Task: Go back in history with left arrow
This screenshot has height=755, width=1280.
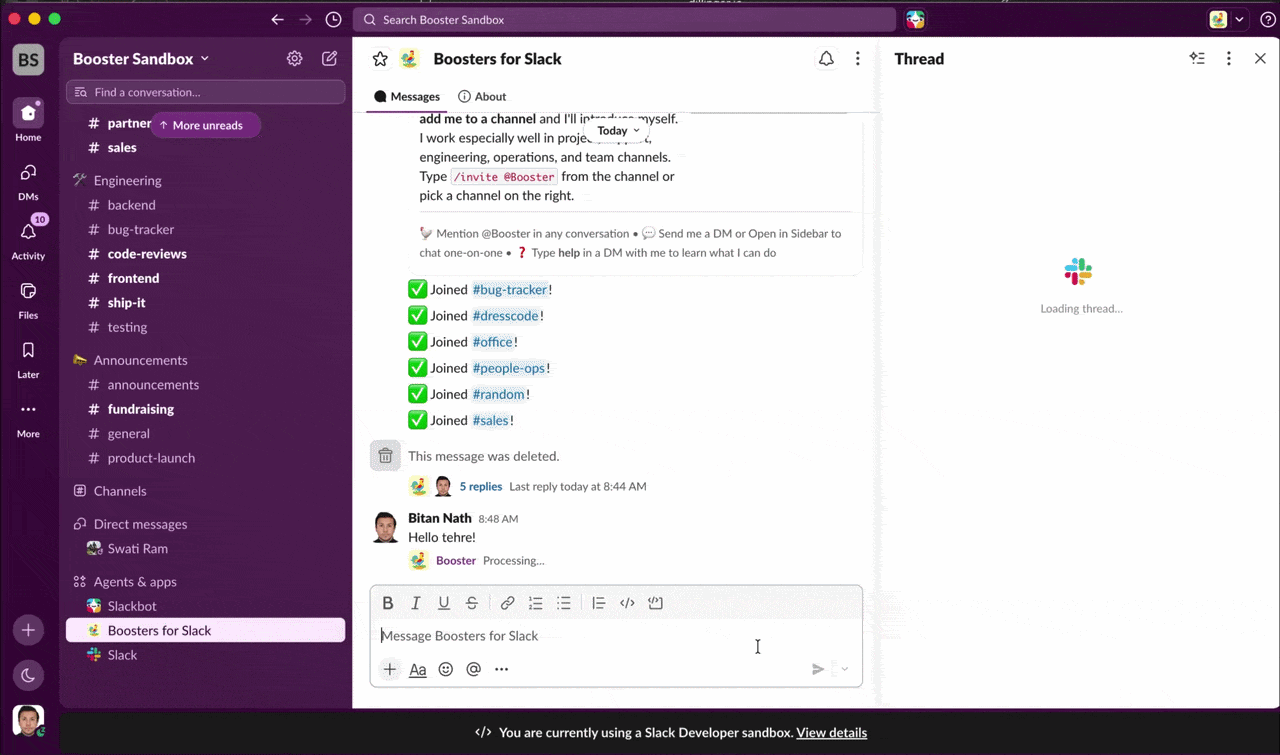Action: pyautogui.click(x=278, y=20)
